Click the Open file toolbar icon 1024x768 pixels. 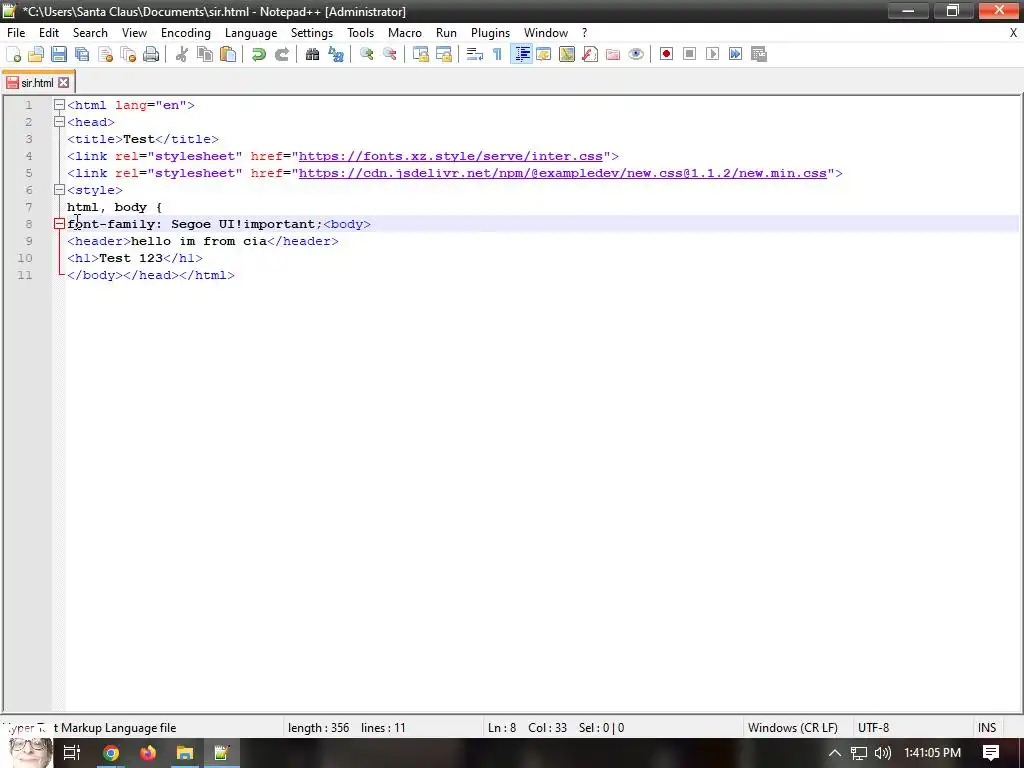(x=36, y=54)
